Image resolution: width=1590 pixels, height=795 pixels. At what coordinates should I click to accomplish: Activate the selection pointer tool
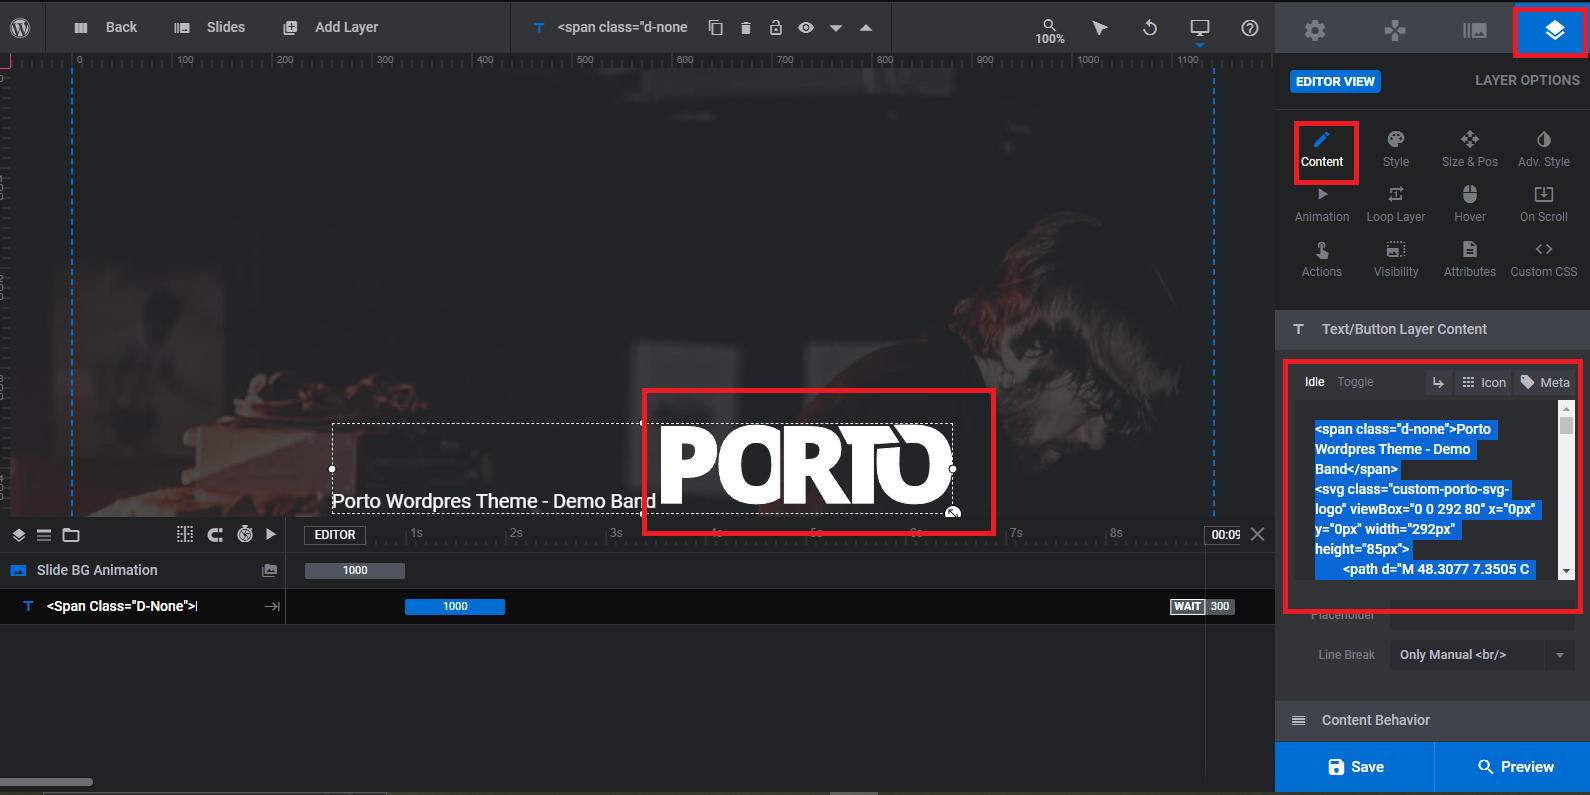tap(1100, 28)
